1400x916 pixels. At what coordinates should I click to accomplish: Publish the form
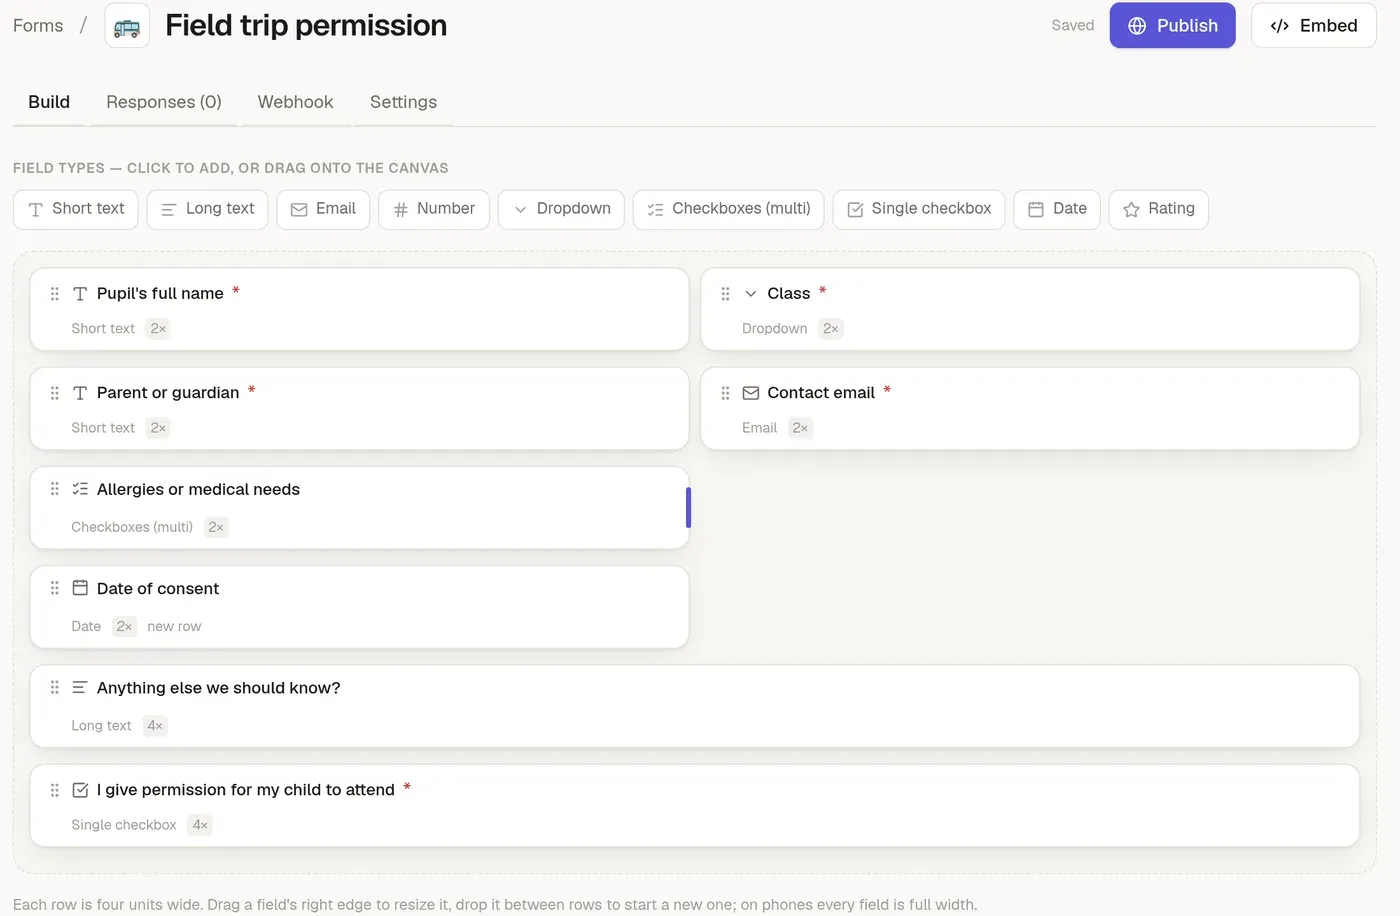(1173, 26)
